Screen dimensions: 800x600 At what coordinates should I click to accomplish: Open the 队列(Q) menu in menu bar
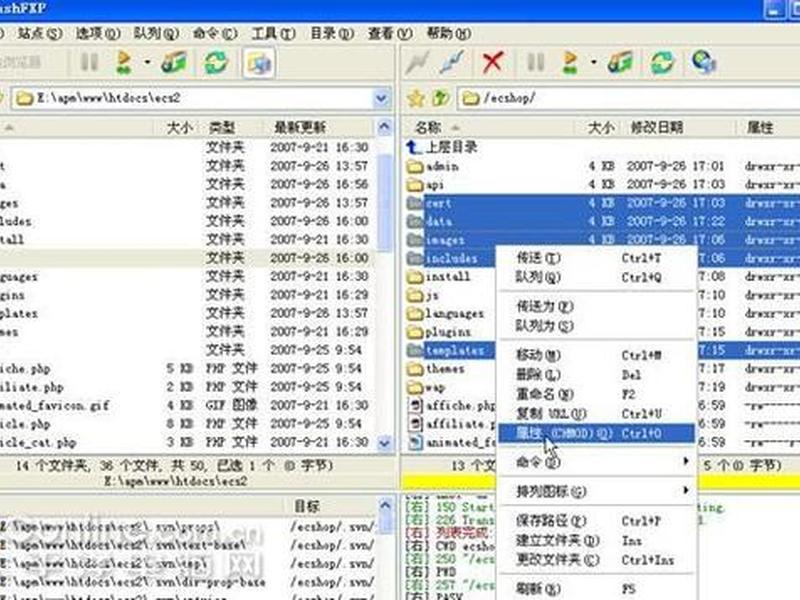tap(156, 34)
